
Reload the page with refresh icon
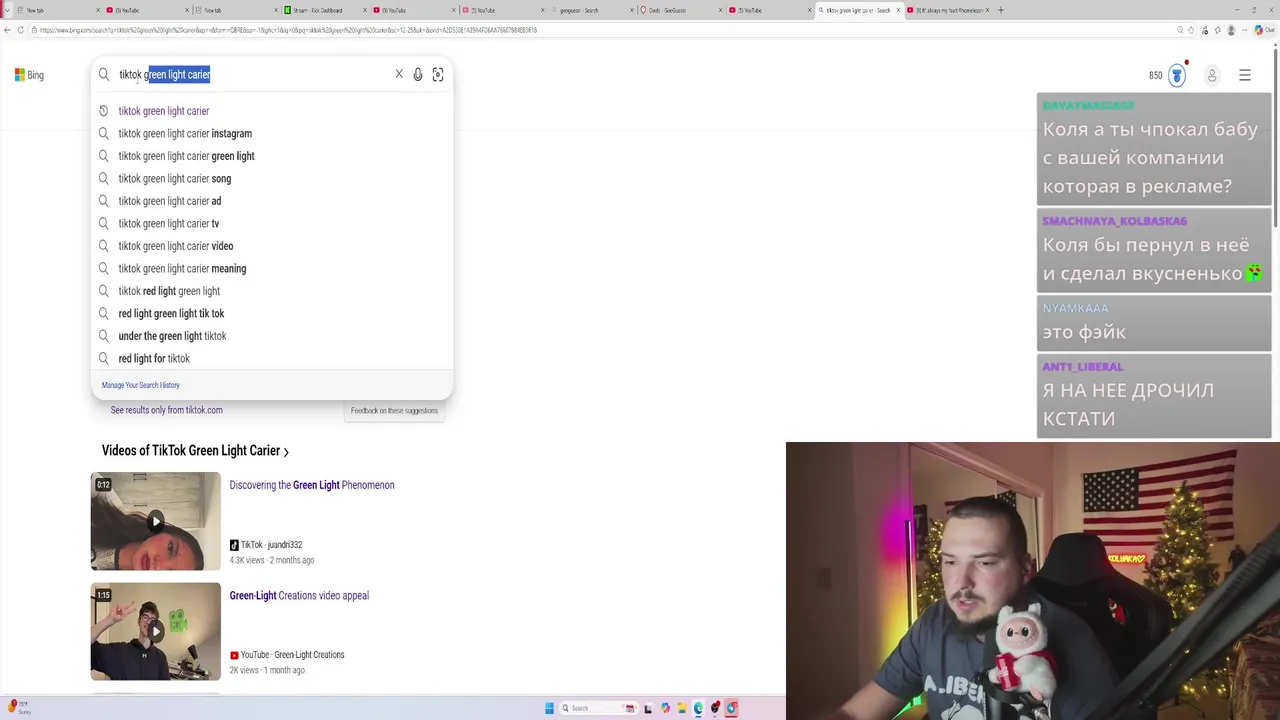point(22,30)
